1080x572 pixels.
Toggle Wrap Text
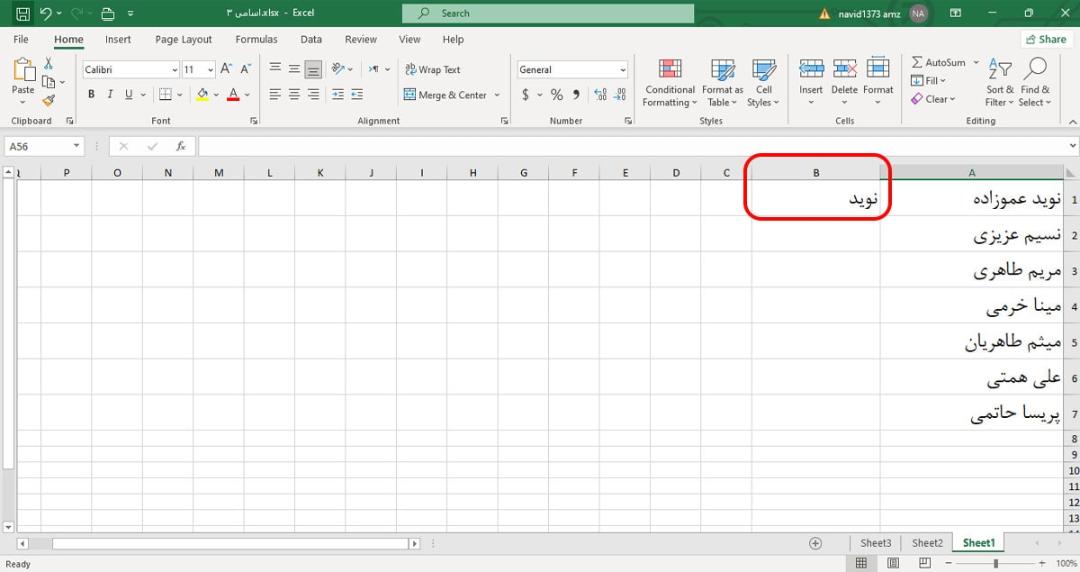[433, 70]
